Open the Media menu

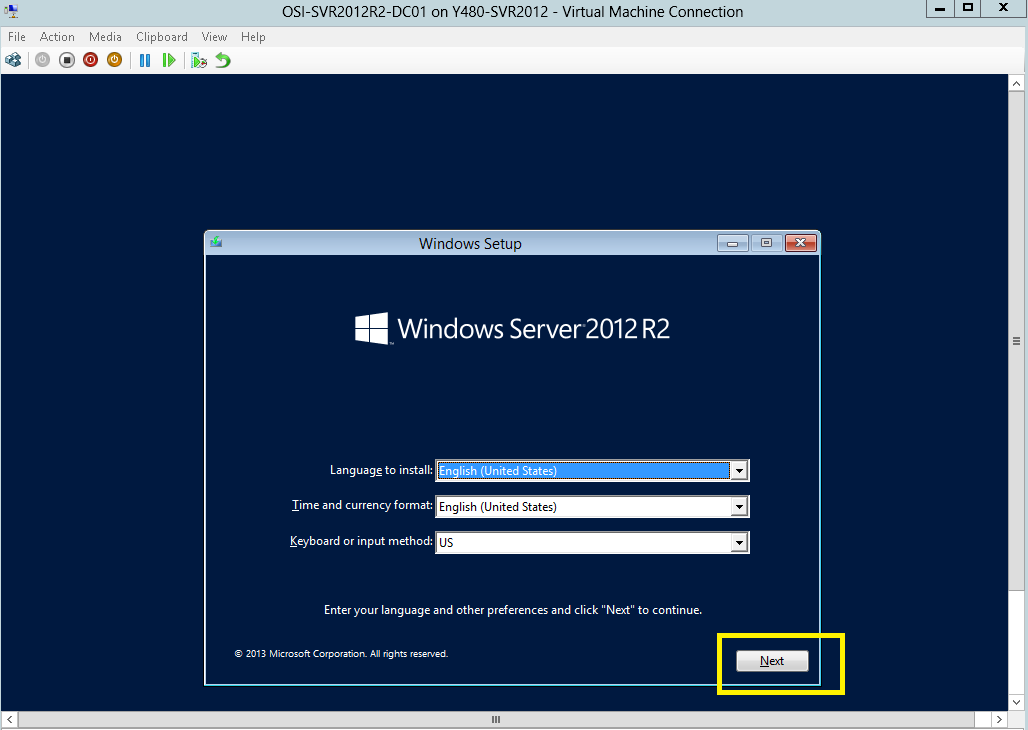click(105, 37)
